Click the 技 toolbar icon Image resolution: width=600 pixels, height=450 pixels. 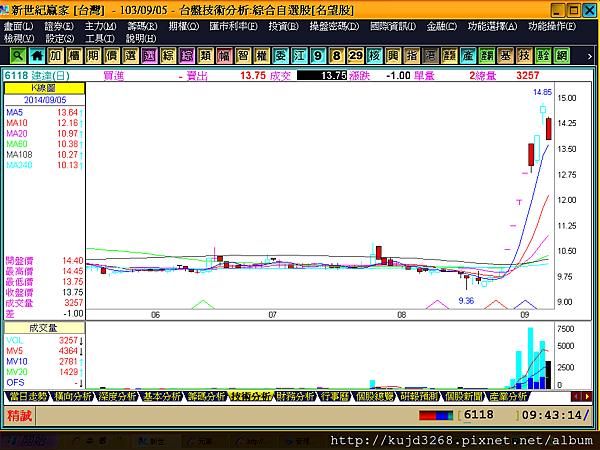(x=524, y=56)
